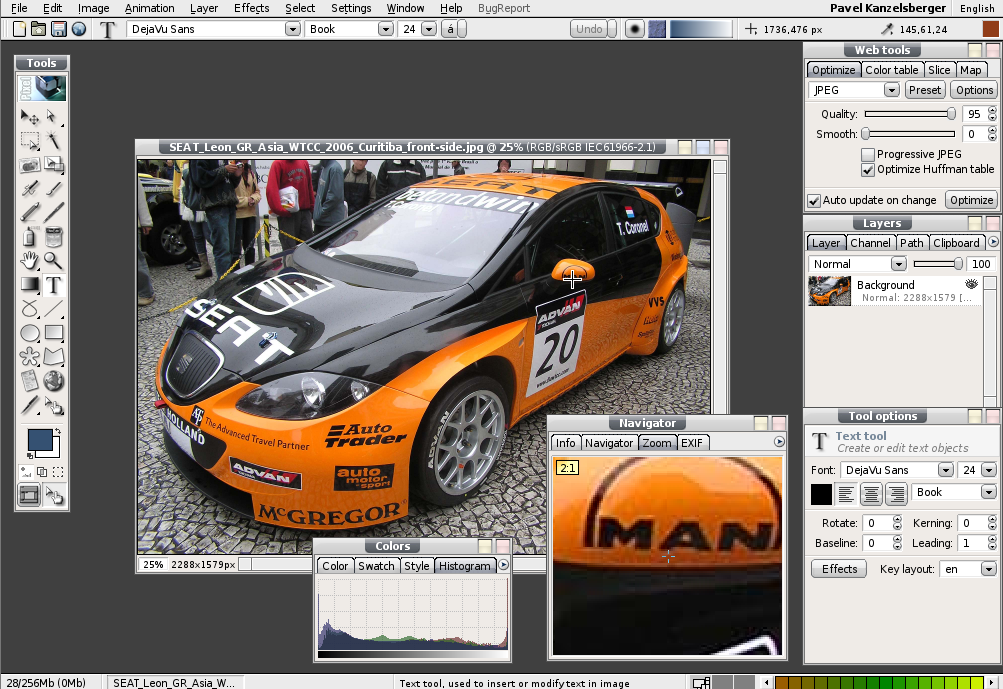This screenshot has width=1003, height=689.
Task: Click the Preset button
Action: (x=925, y=90)
